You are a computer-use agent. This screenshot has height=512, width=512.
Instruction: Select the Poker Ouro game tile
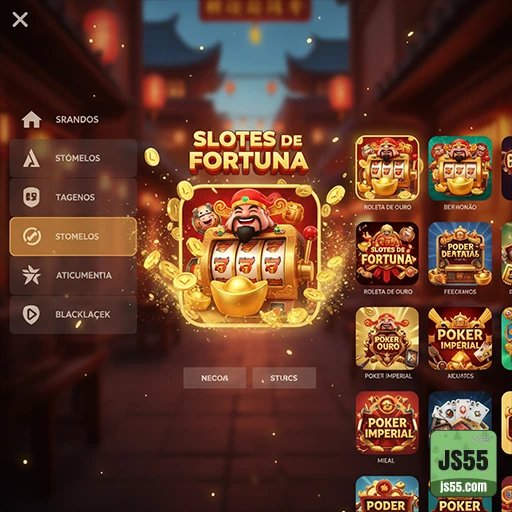pyautogui.click(x=387, y=338)
